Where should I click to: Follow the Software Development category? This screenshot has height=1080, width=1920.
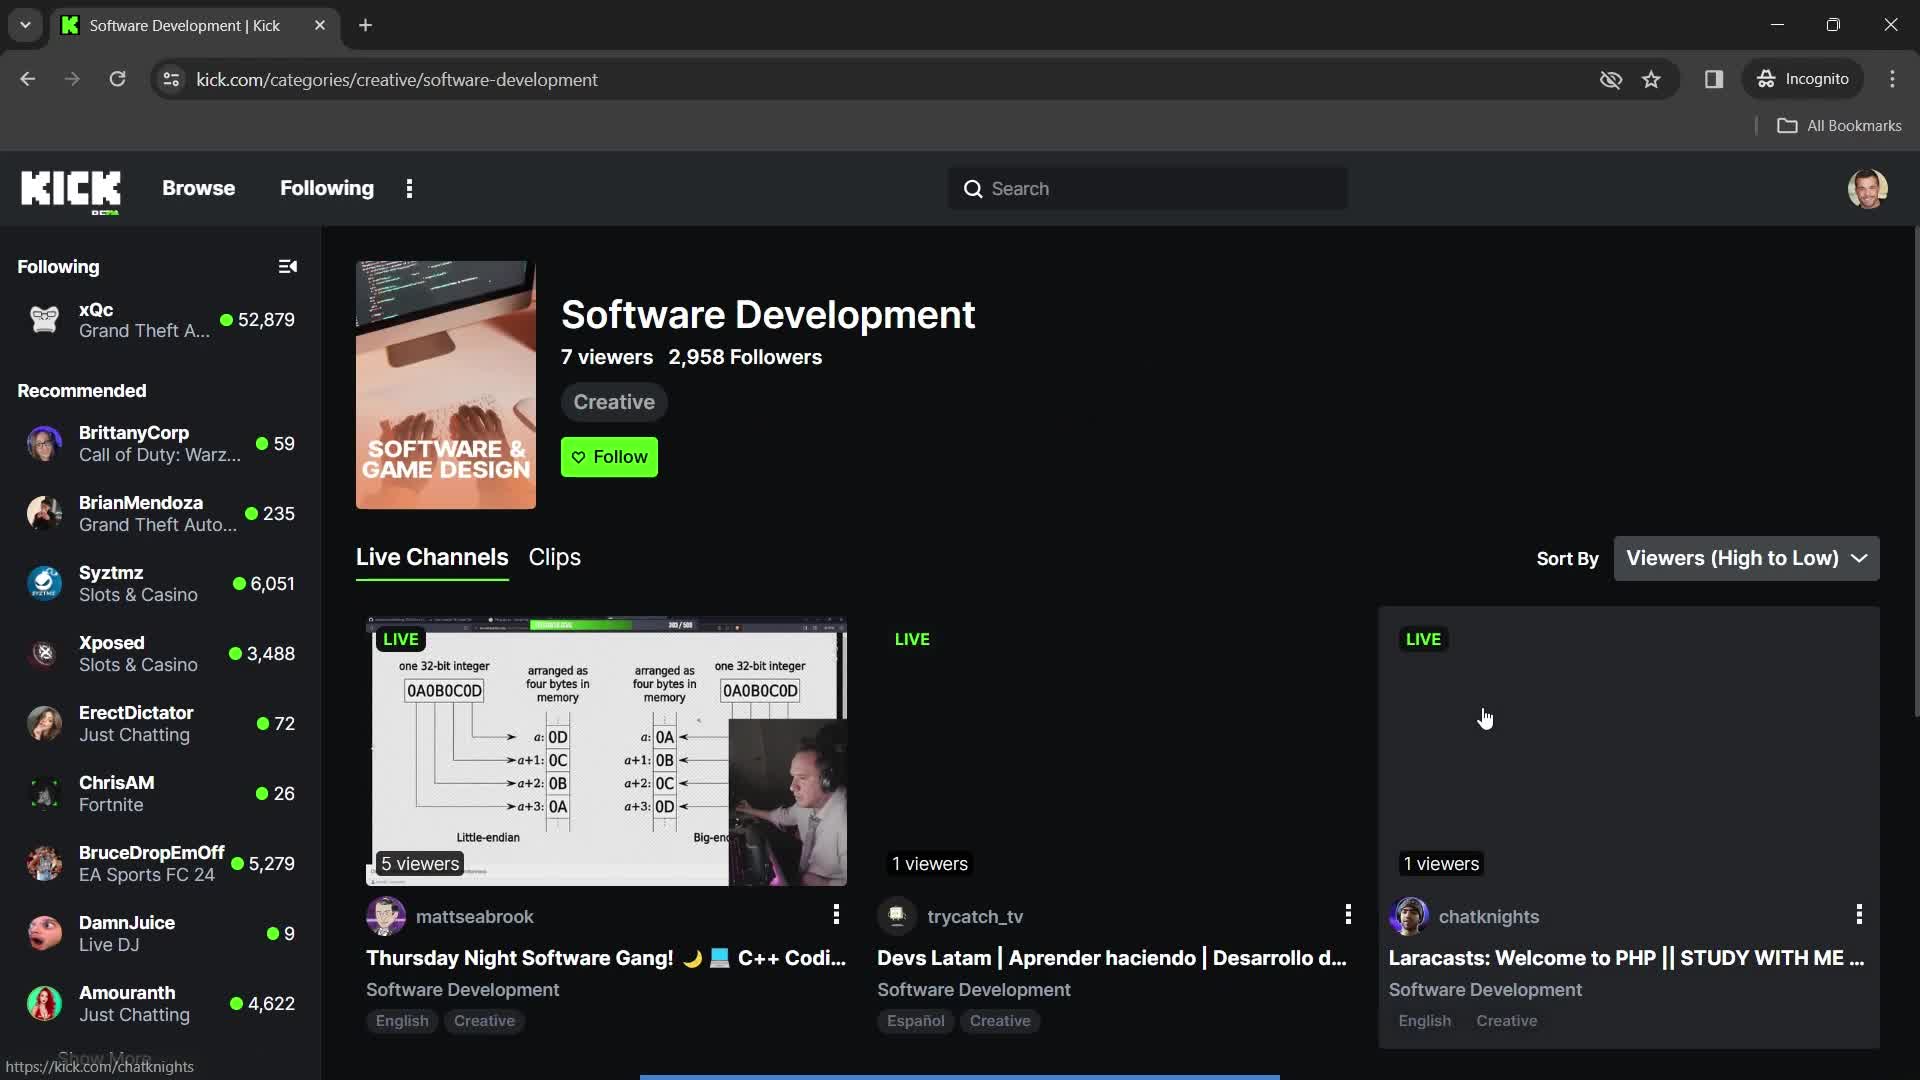(x=609, y=457)
